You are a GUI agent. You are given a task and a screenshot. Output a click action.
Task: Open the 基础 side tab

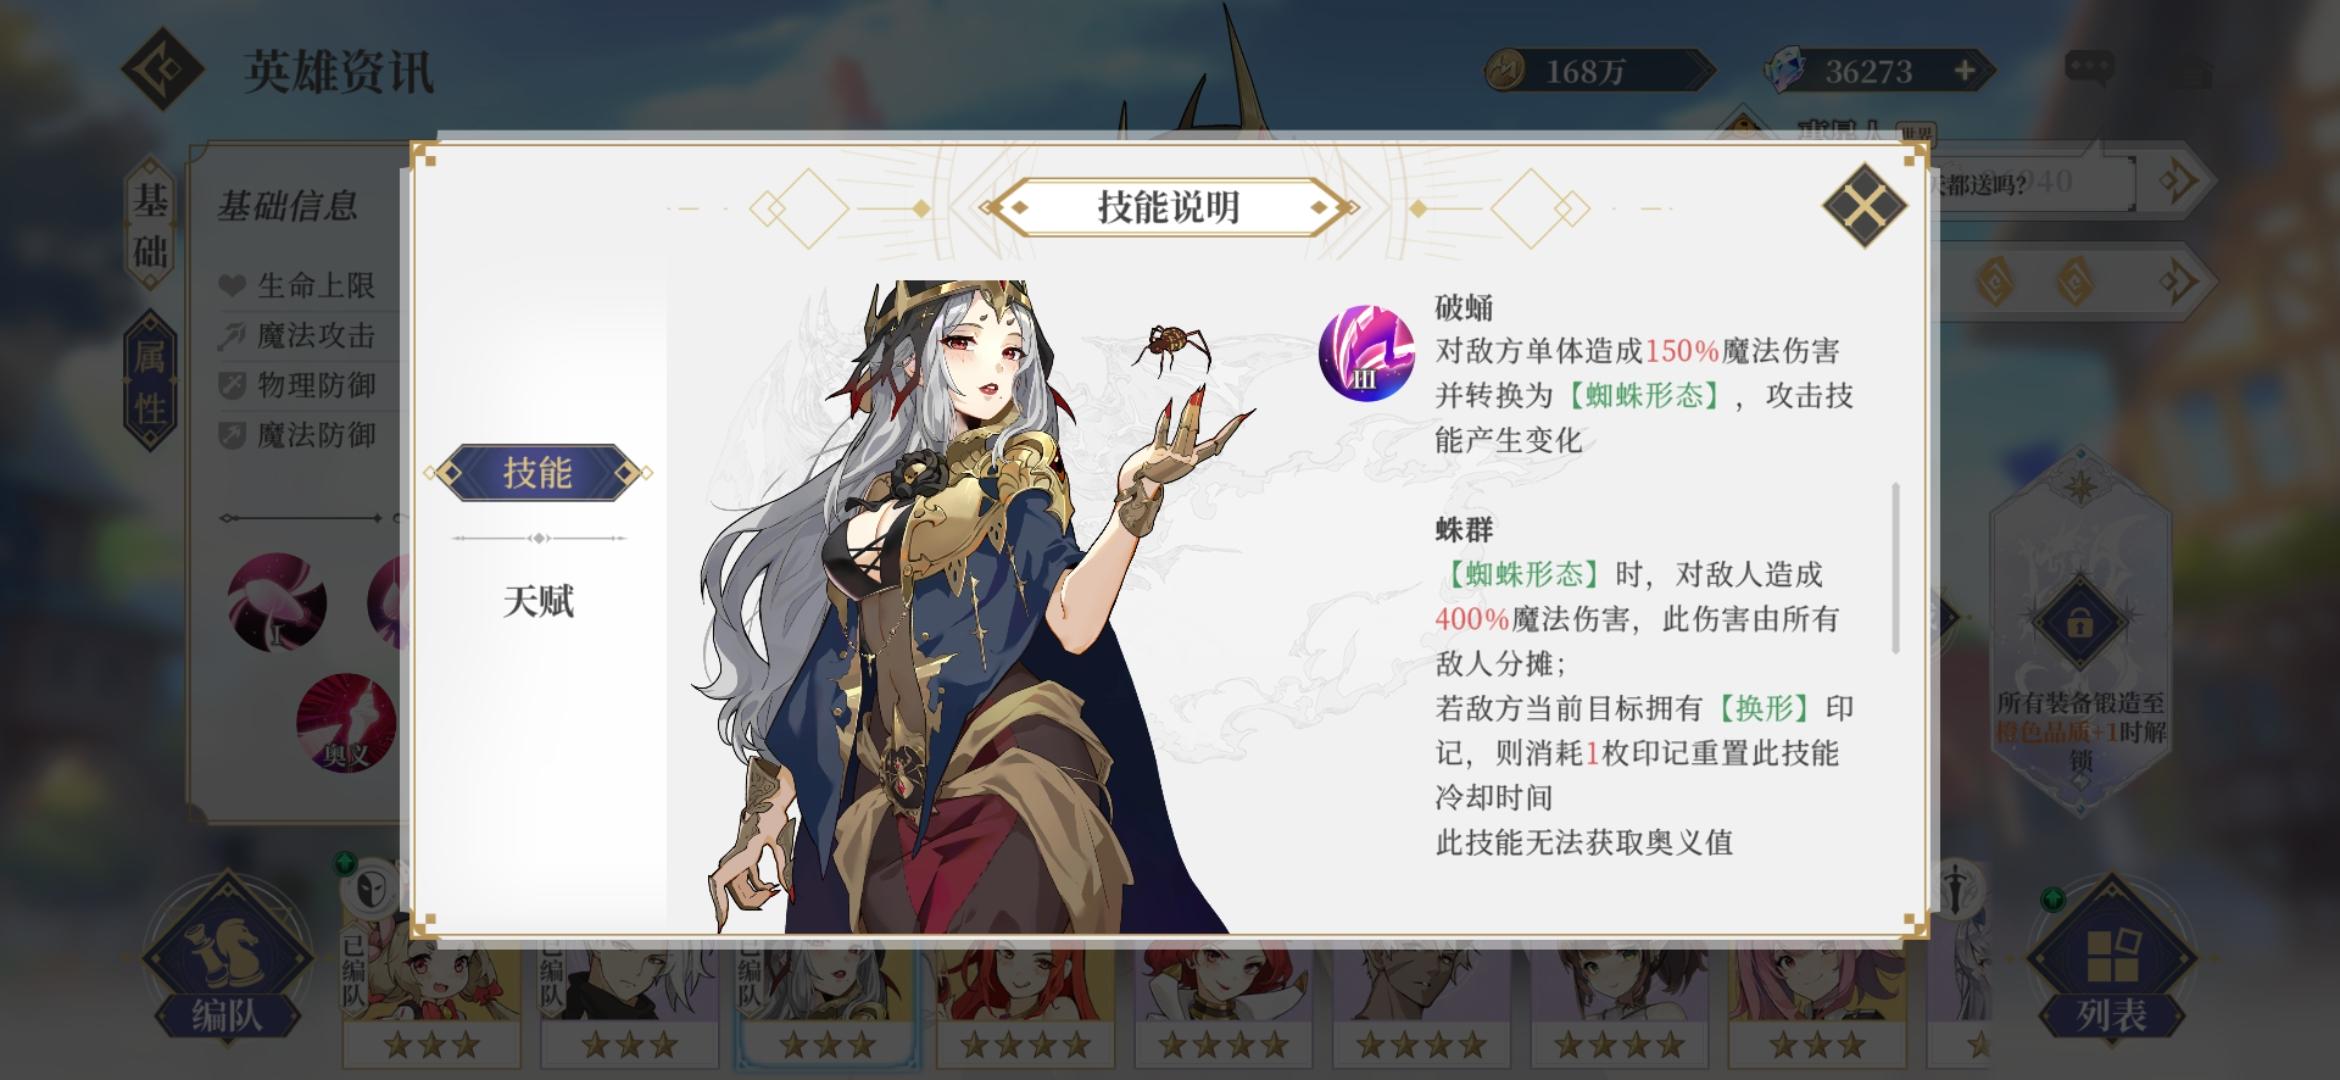(151, 225)
